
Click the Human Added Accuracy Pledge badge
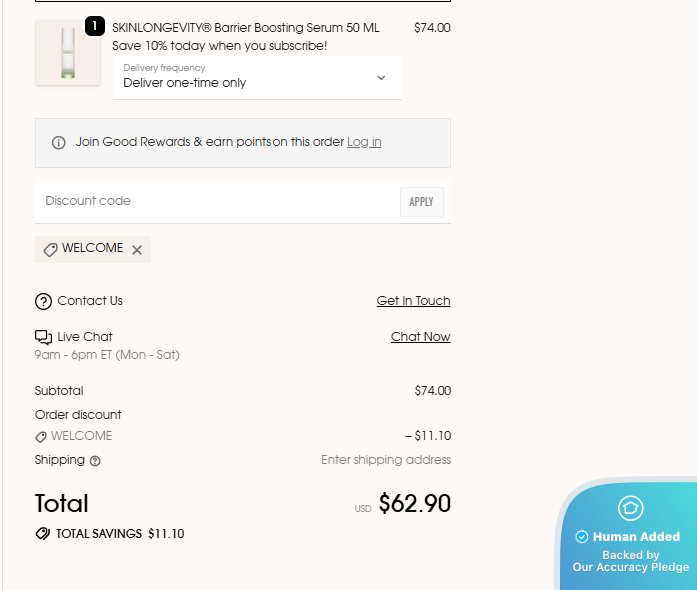tap(627, 534)
